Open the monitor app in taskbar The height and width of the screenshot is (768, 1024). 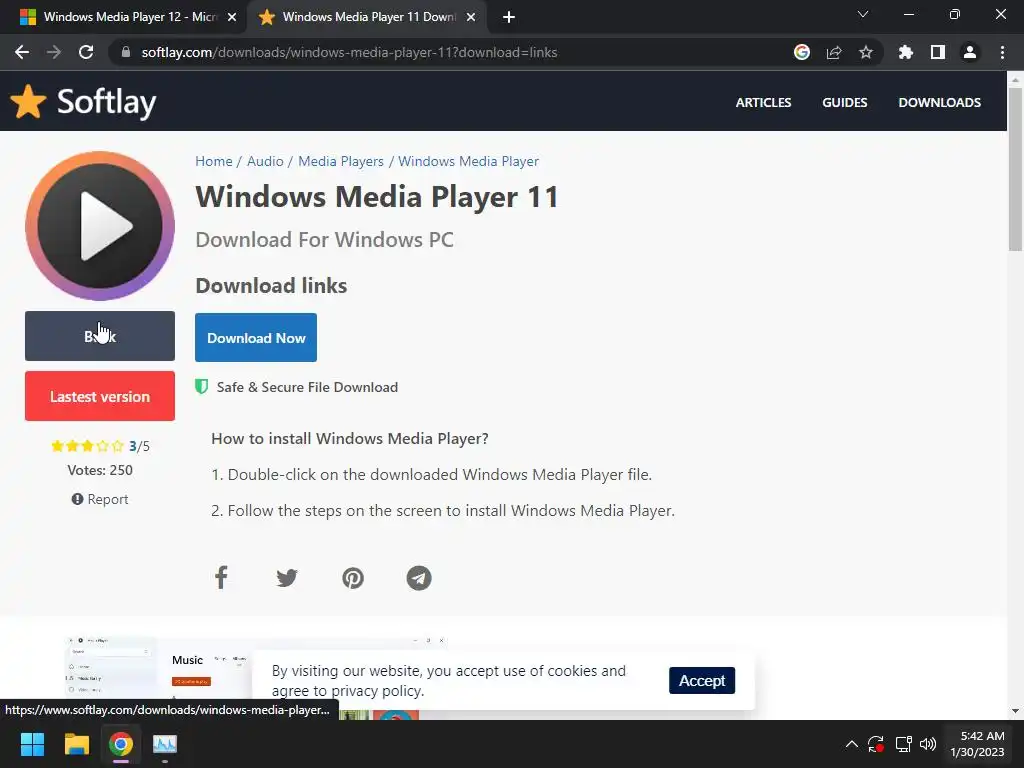click(x=165, y=744)
